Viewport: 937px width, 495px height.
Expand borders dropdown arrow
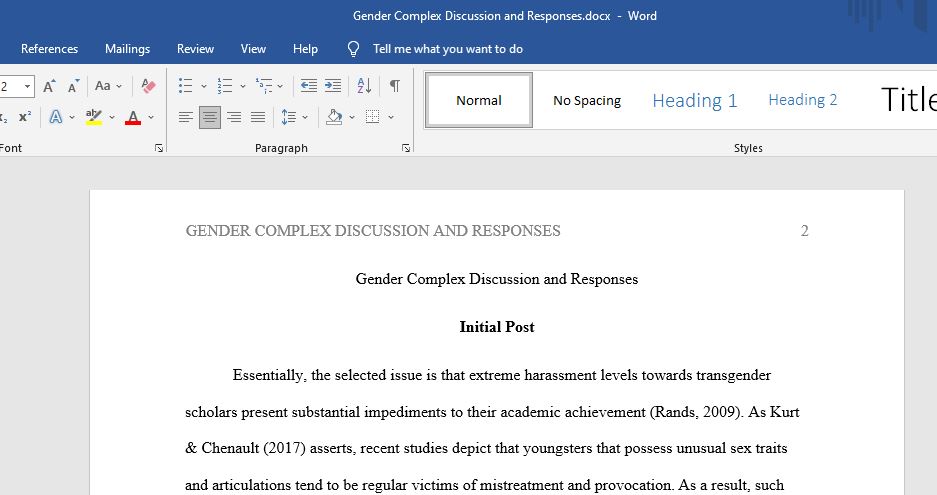point(391,117)
